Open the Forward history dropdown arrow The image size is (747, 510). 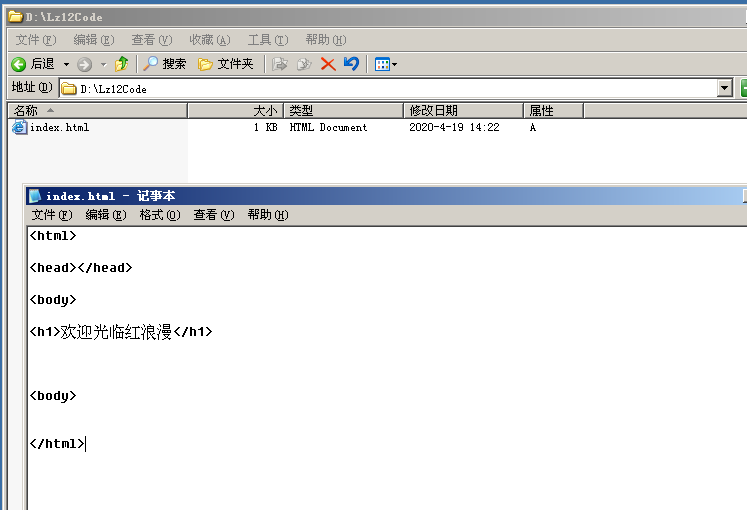(103, 64)
